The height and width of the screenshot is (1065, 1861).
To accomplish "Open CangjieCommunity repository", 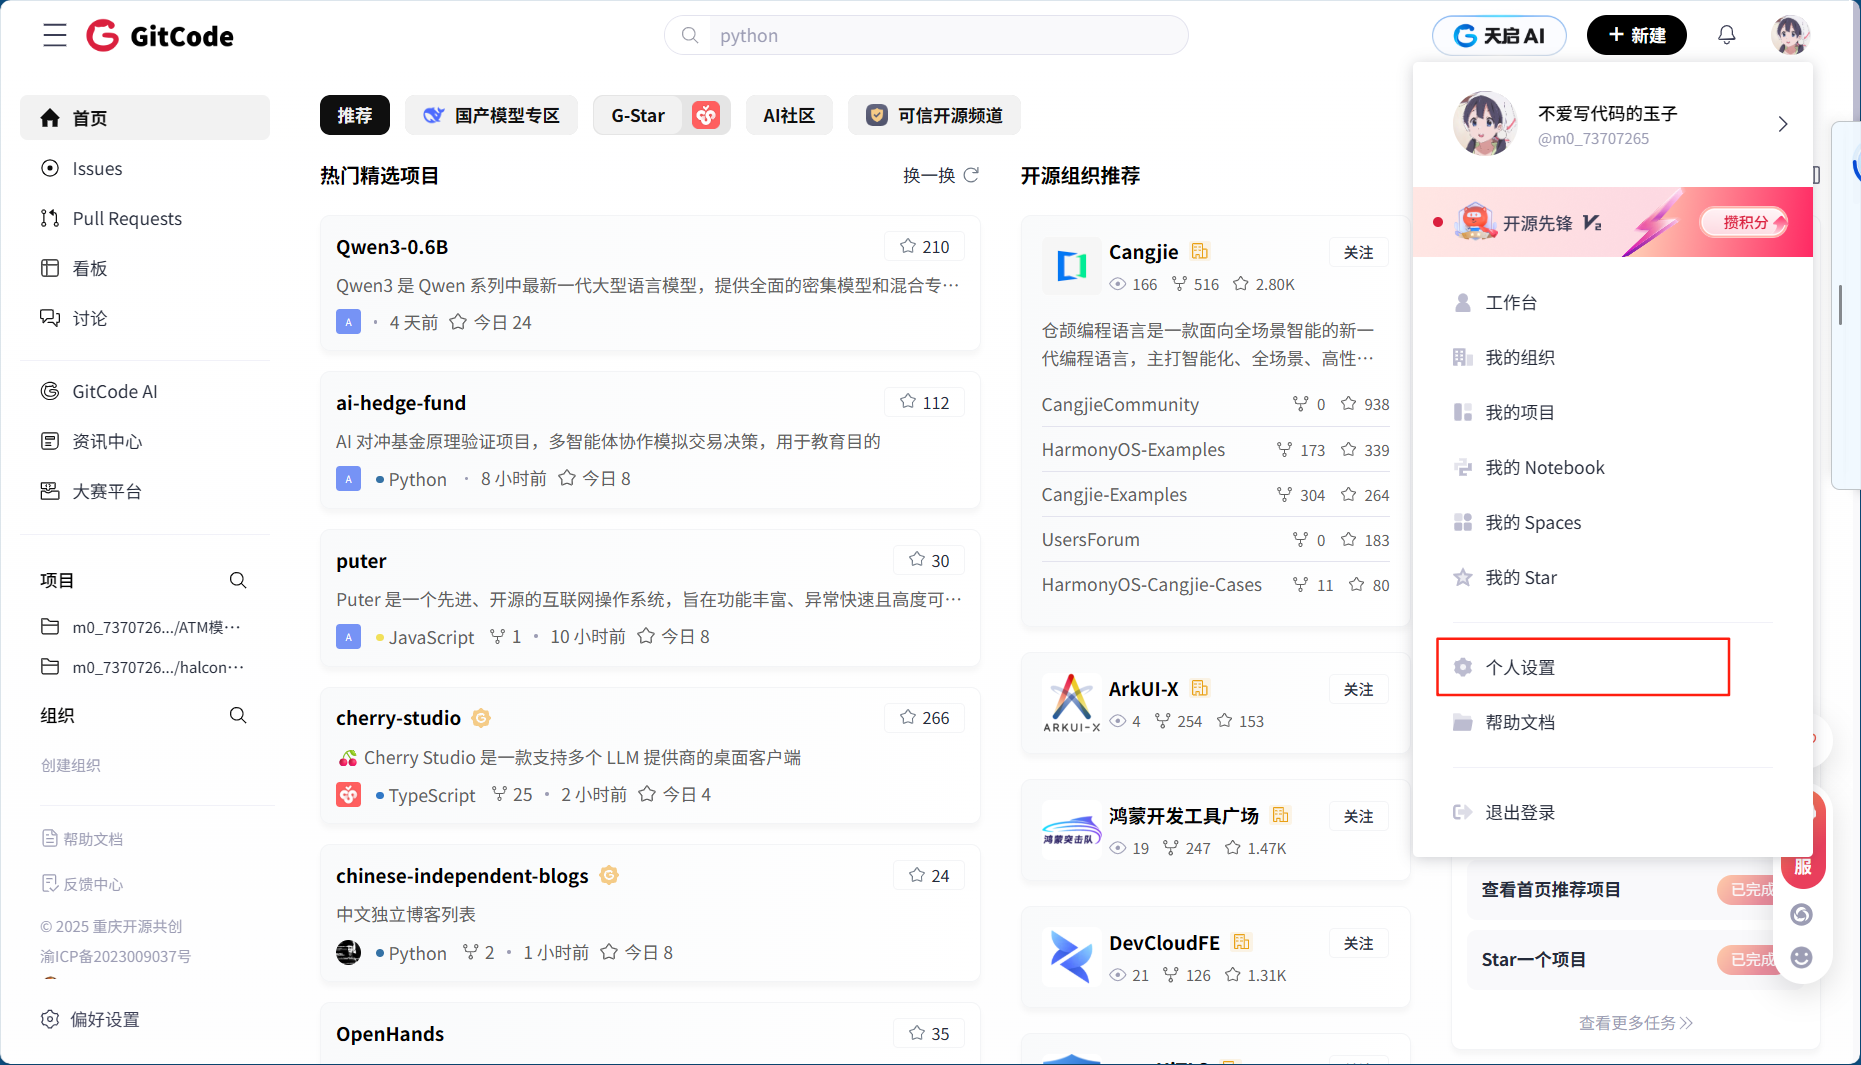I will pyautogui.click(x=1120, y=404).
